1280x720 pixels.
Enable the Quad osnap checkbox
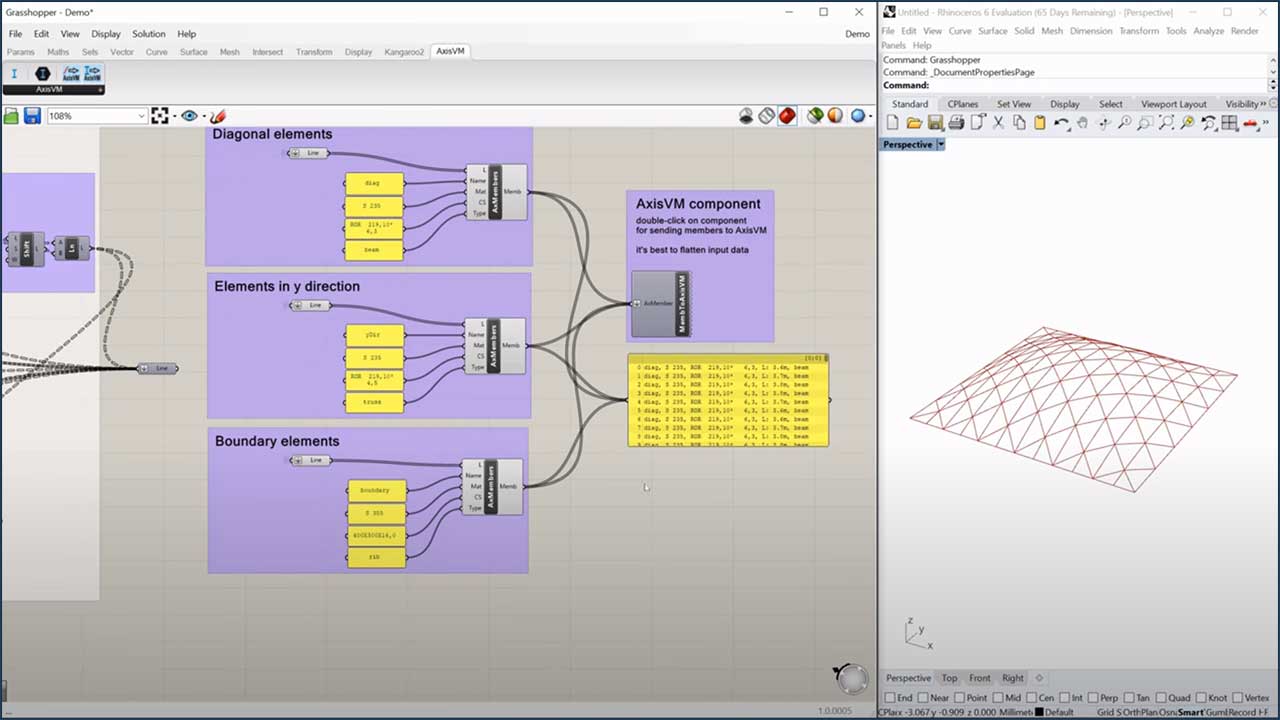click(1159, 697)
